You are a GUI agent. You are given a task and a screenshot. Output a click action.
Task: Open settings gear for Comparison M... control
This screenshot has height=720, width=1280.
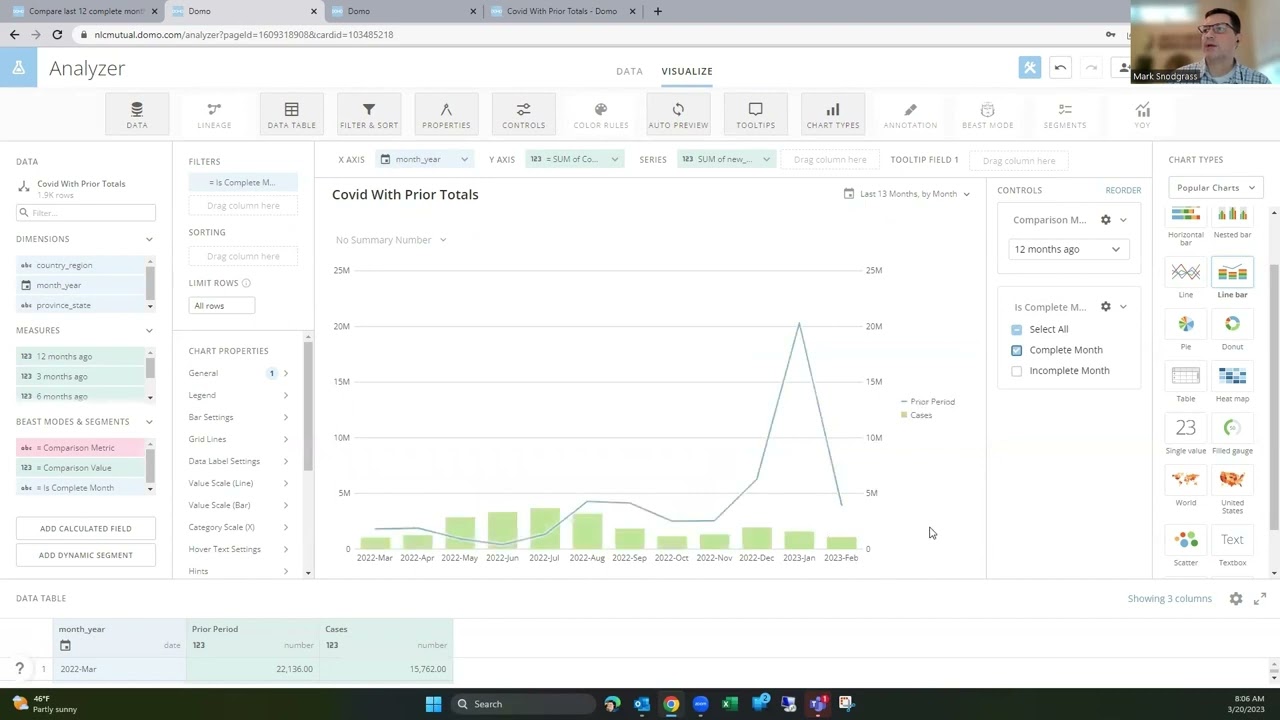1106,220
